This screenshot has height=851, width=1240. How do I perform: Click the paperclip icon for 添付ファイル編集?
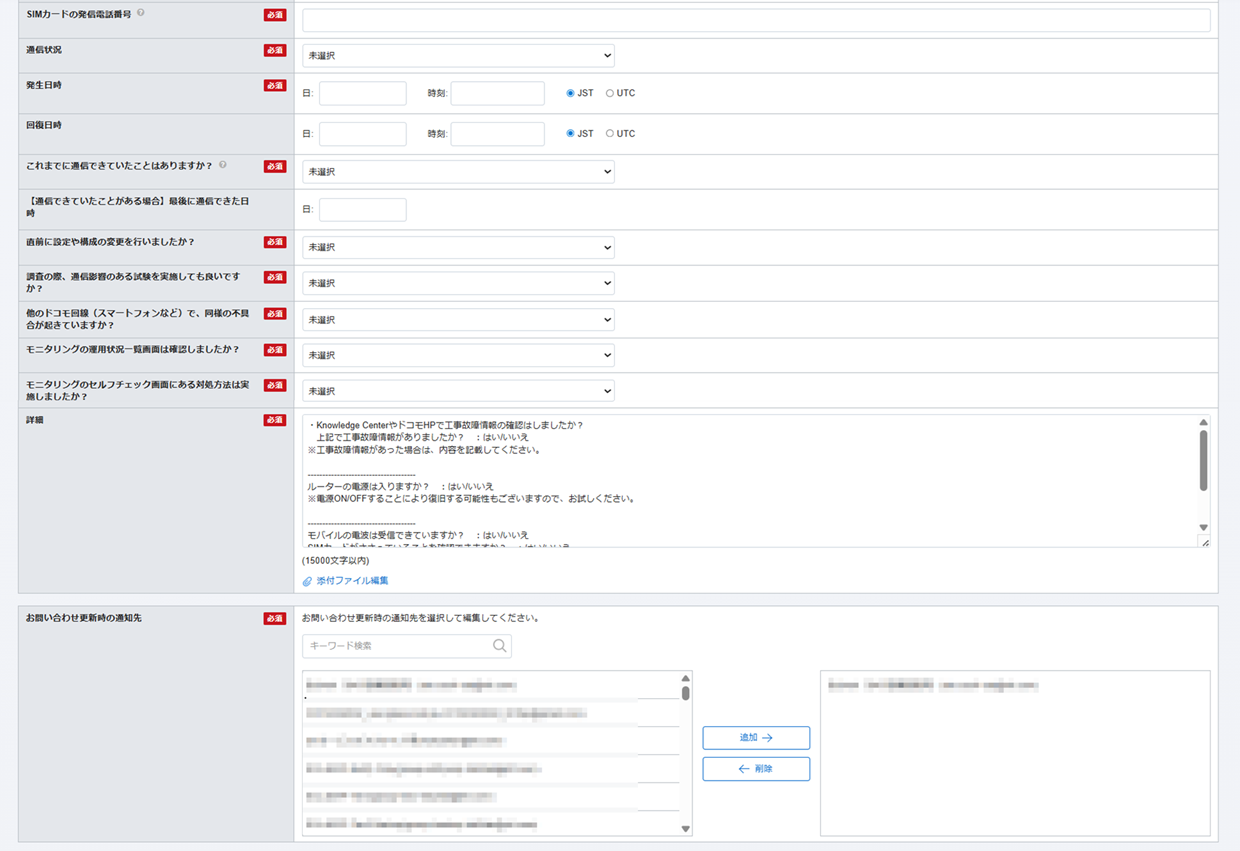[308, 581]
